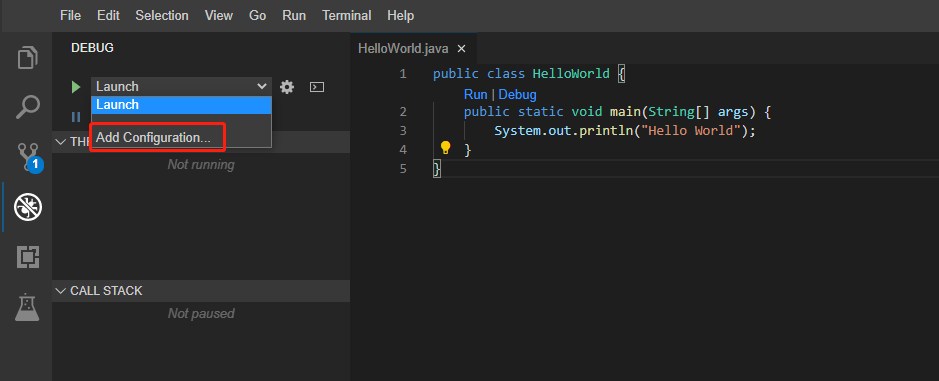
Task: Open the Explorer files icon
Action: pyautogui.click(x=28, y=58)
